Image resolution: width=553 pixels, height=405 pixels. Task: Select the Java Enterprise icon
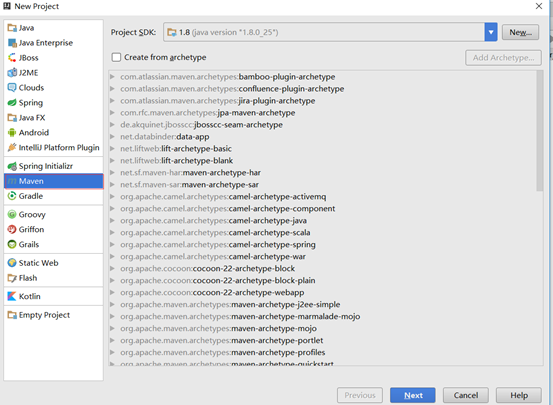(12, 43)
